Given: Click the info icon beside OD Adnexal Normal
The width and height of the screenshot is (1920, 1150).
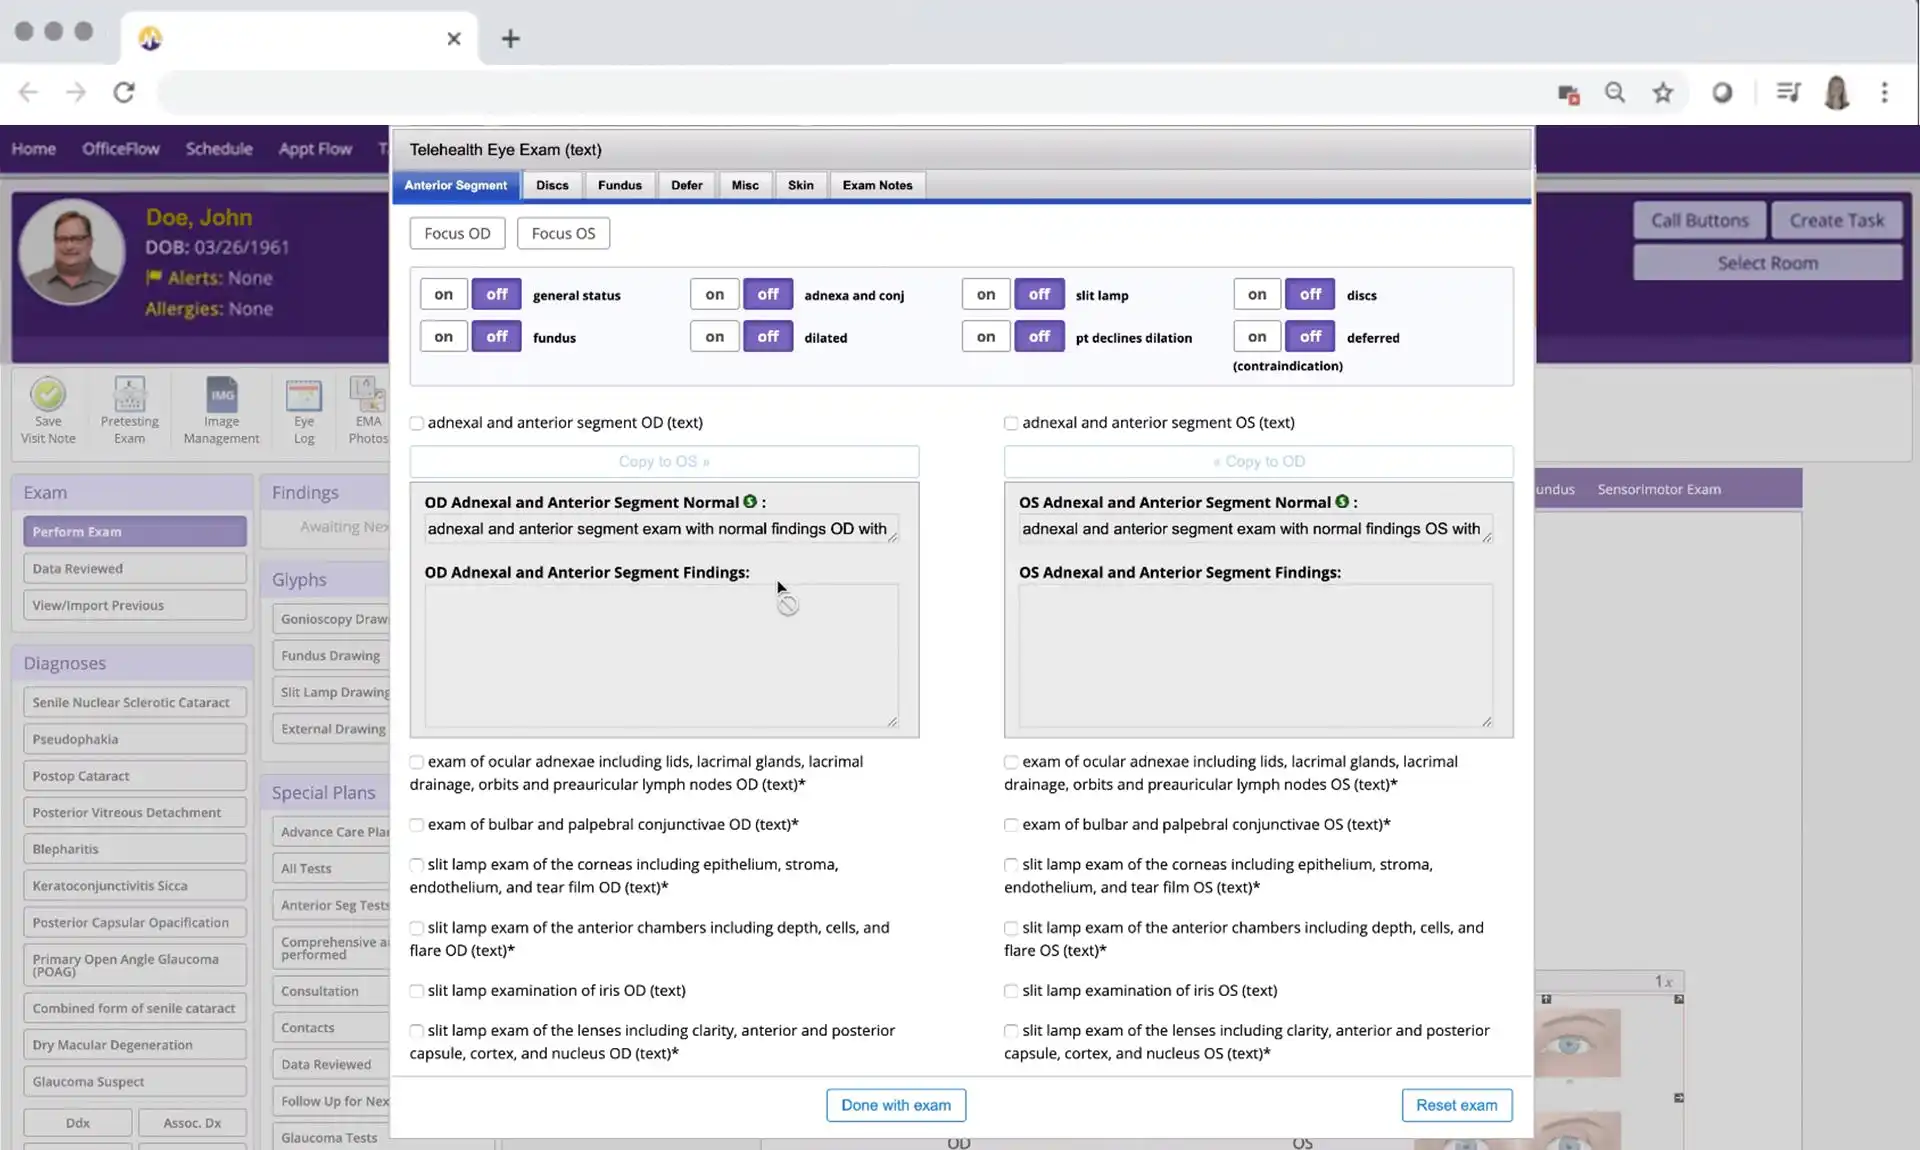Looking at the screenshot, I should click(748, 501).
